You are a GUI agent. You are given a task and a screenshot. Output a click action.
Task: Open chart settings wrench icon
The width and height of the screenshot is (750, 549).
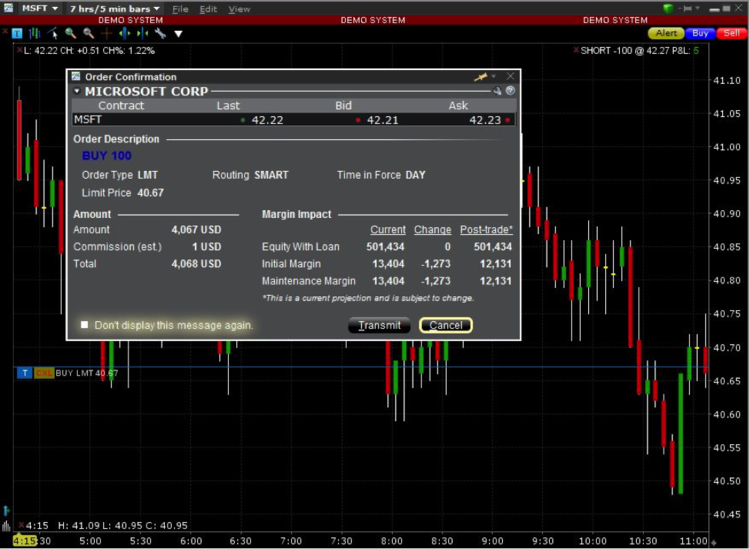[160, 33]
